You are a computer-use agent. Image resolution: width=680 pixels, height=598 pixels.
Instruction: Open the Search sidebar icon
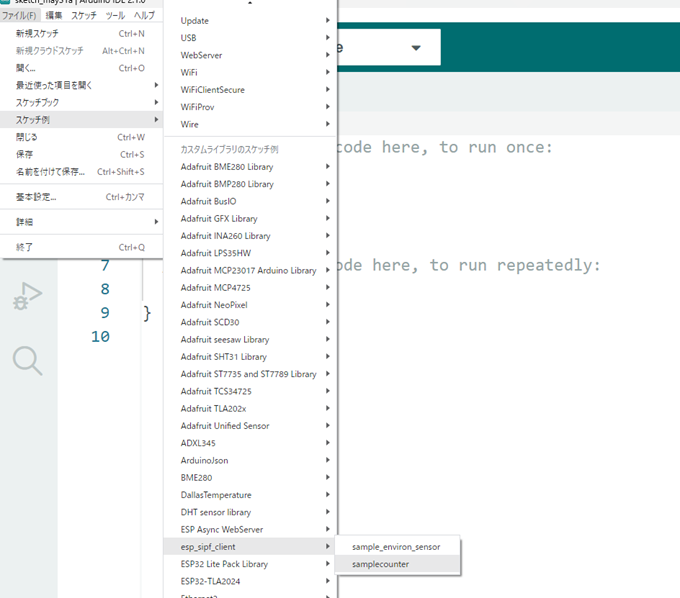(x=27, y=360)
